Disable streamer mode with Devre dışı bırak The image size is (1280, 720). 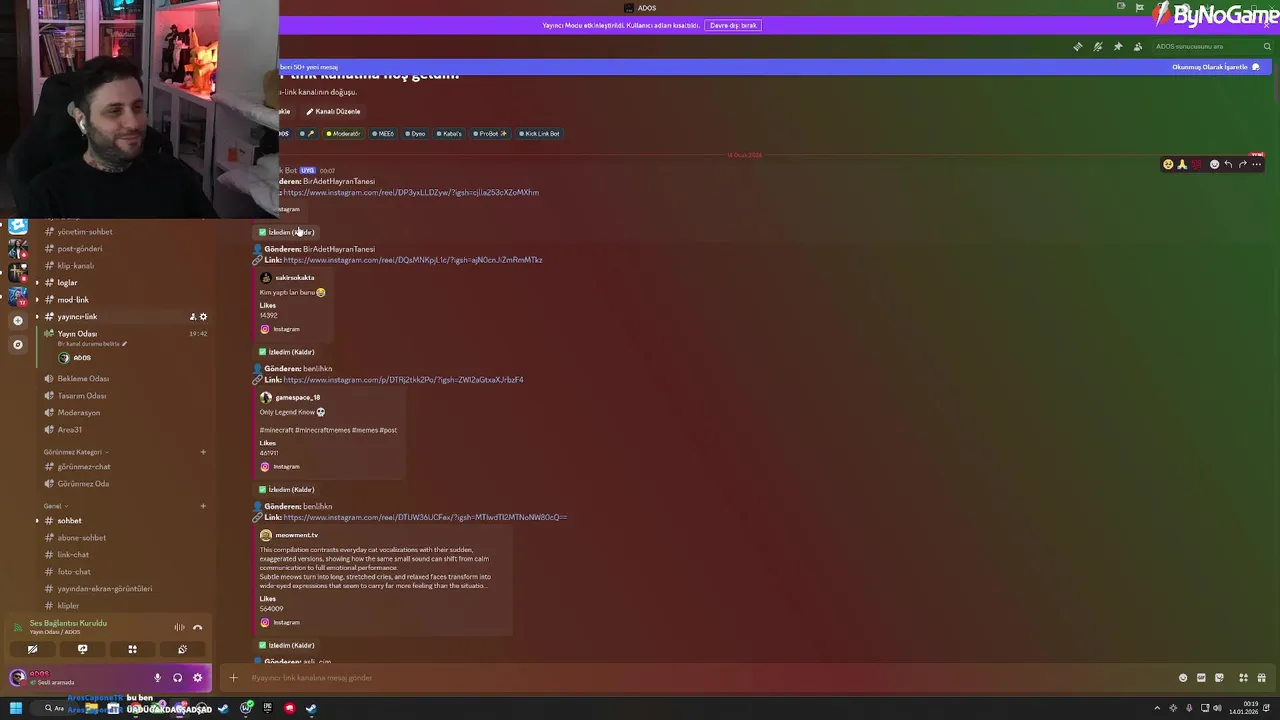(733, 25)
